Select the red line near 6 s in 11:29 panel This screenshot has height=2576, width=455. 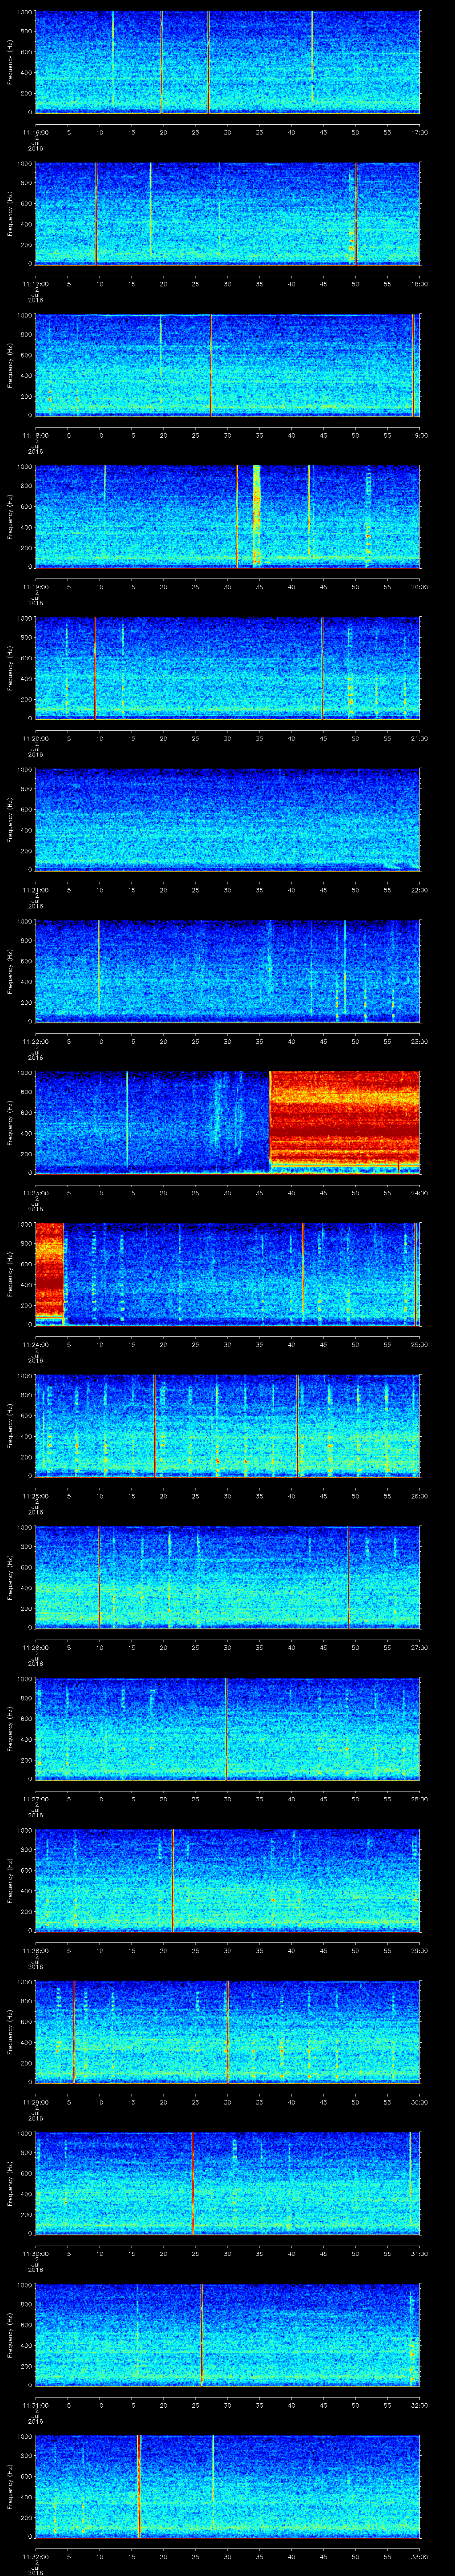coord(74,2032)
